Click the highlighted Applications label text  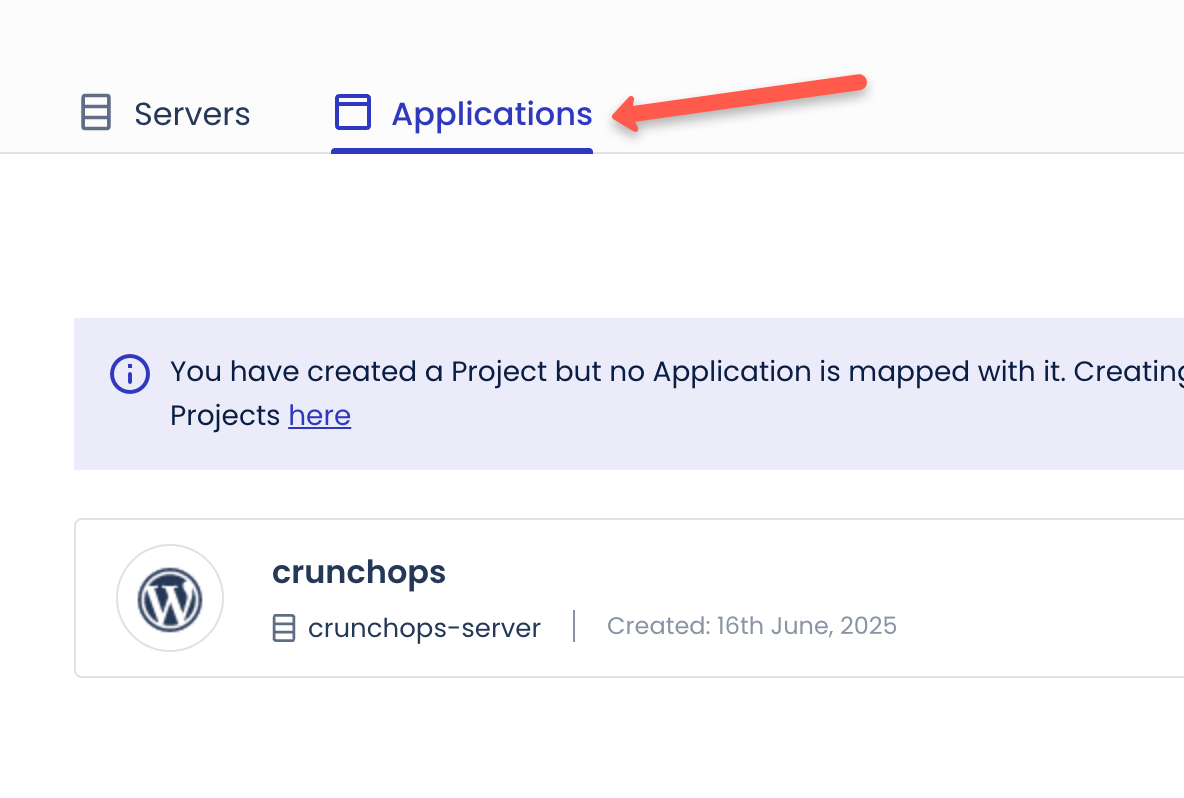(x=492, y=113)
